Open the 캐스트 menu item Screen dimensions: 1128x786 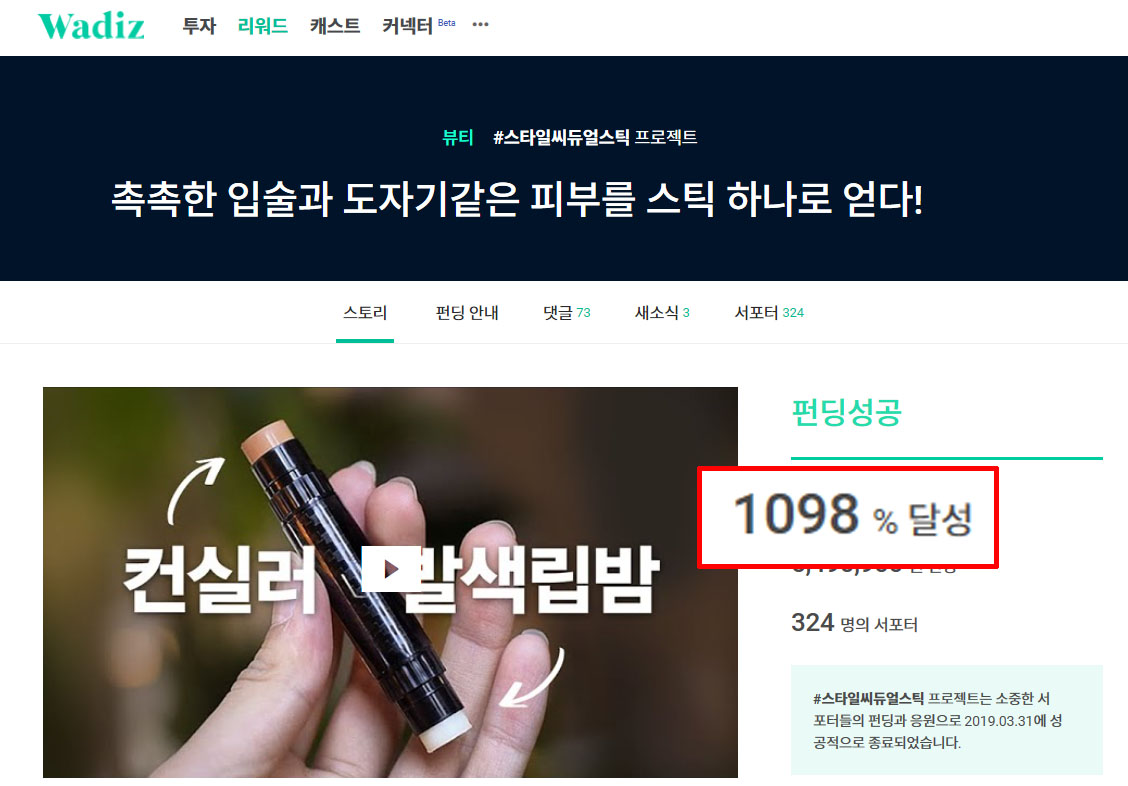(335, 26)
